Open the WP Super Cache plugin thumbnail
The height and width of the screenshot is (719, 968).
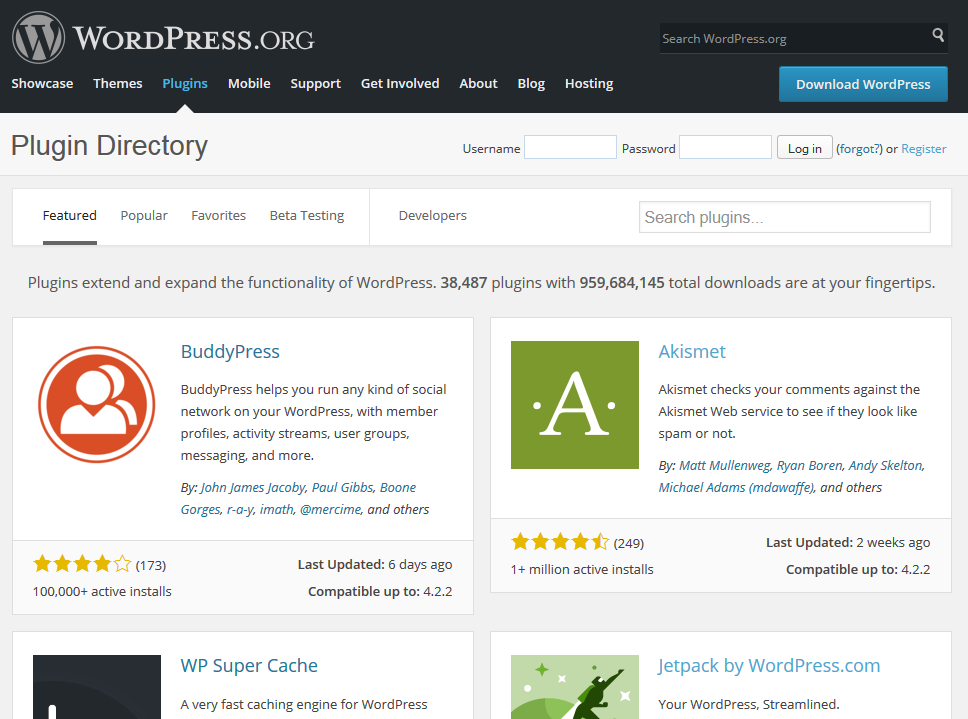(97, 687)
